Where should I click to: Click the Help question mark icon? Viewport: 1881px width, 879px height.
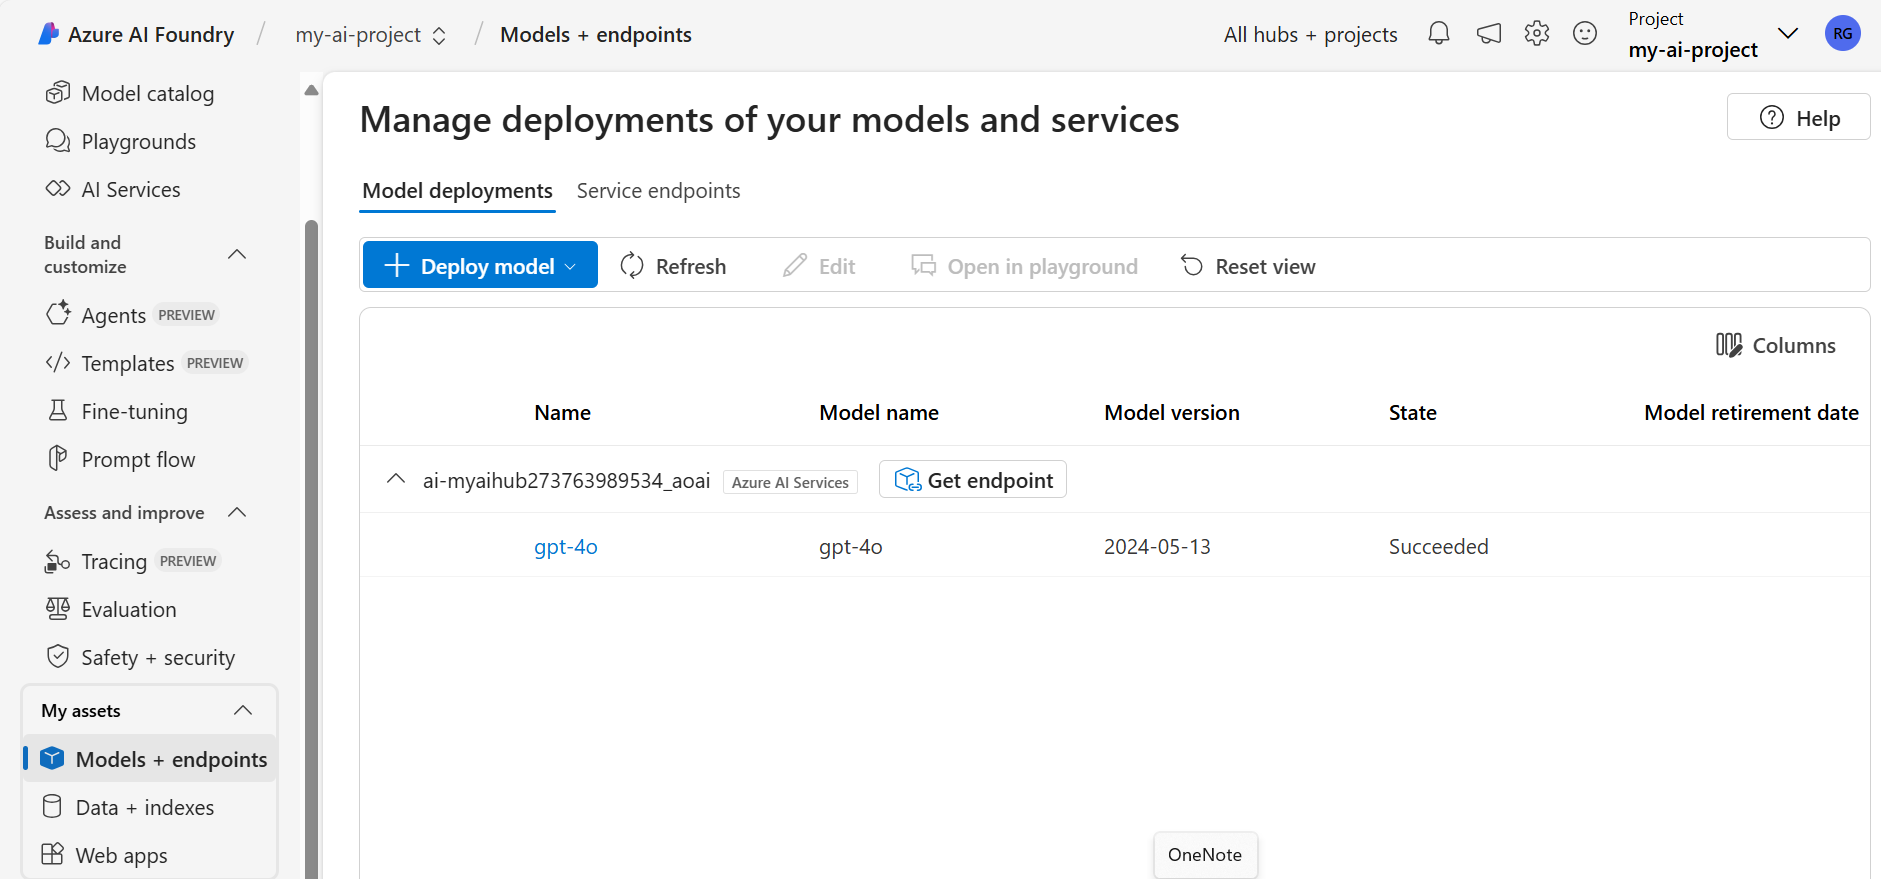[1772, 117]
